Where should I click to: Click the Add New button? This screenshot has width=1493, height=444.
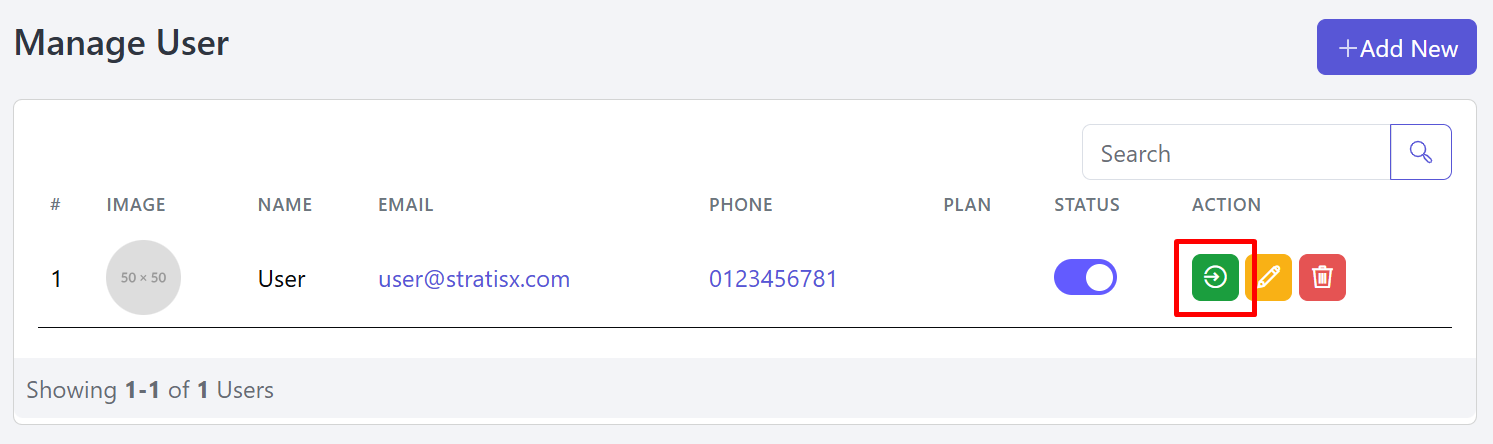click(1397, 47)
